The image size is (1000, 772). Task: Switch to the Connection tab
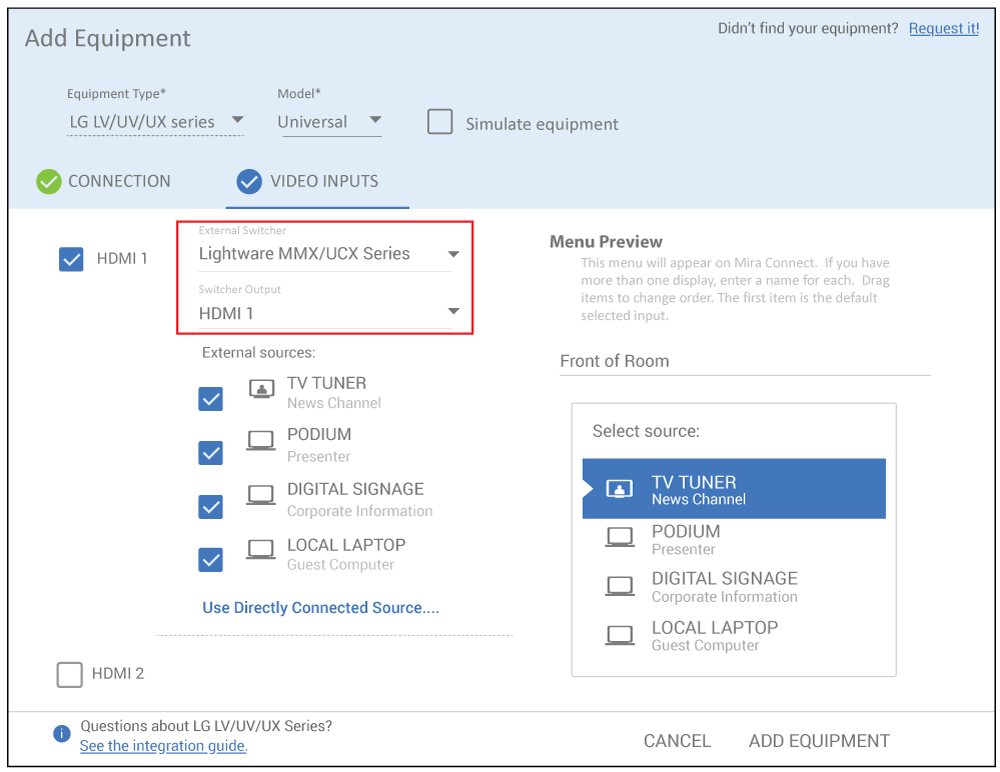pyautogui.click(x=118, y=181)
